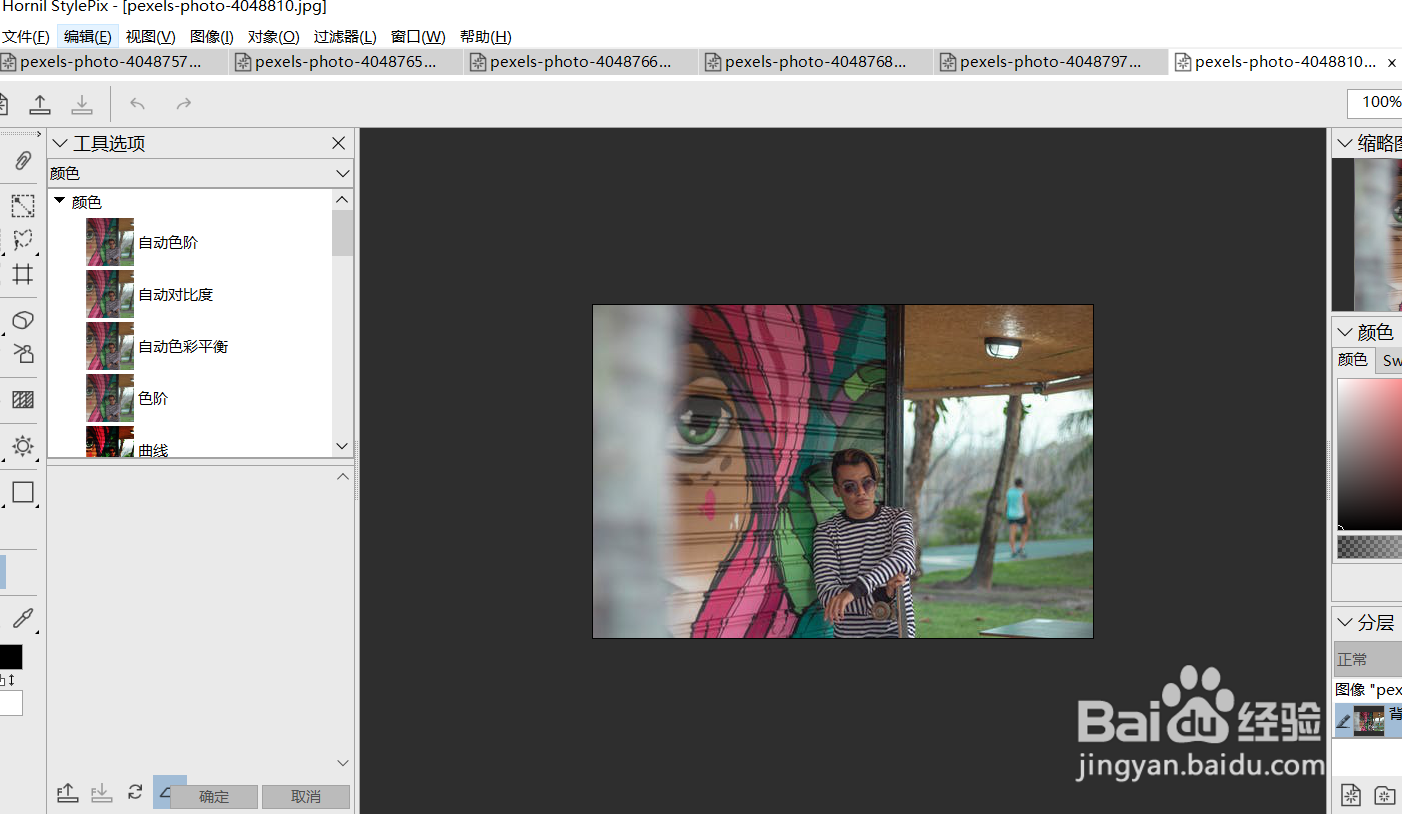Switch to pexels-photo-4048797 tab

click(x=1052, y=62)
